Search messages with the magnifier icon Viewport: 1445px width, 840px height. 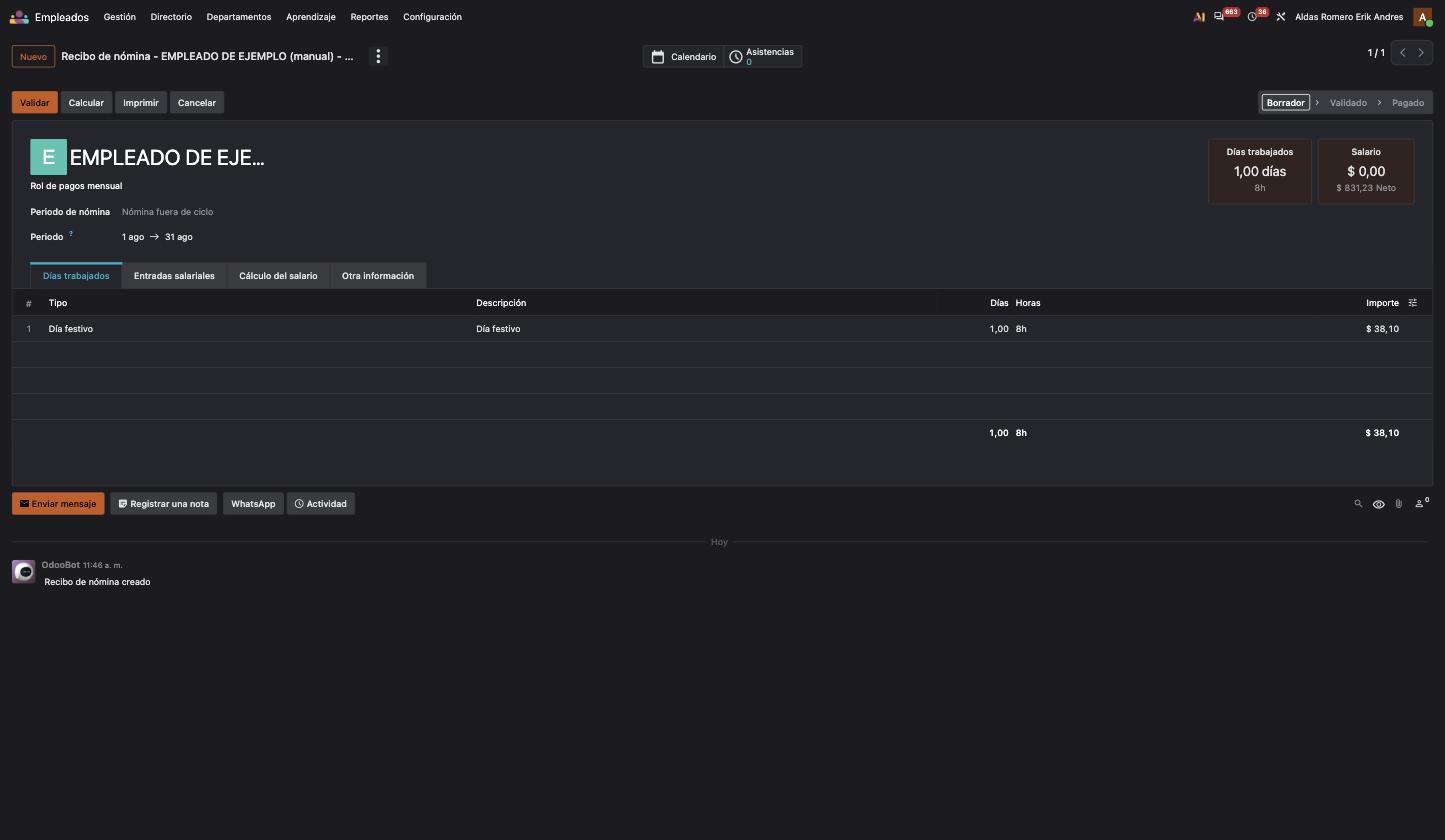(x=1358, y=504)
